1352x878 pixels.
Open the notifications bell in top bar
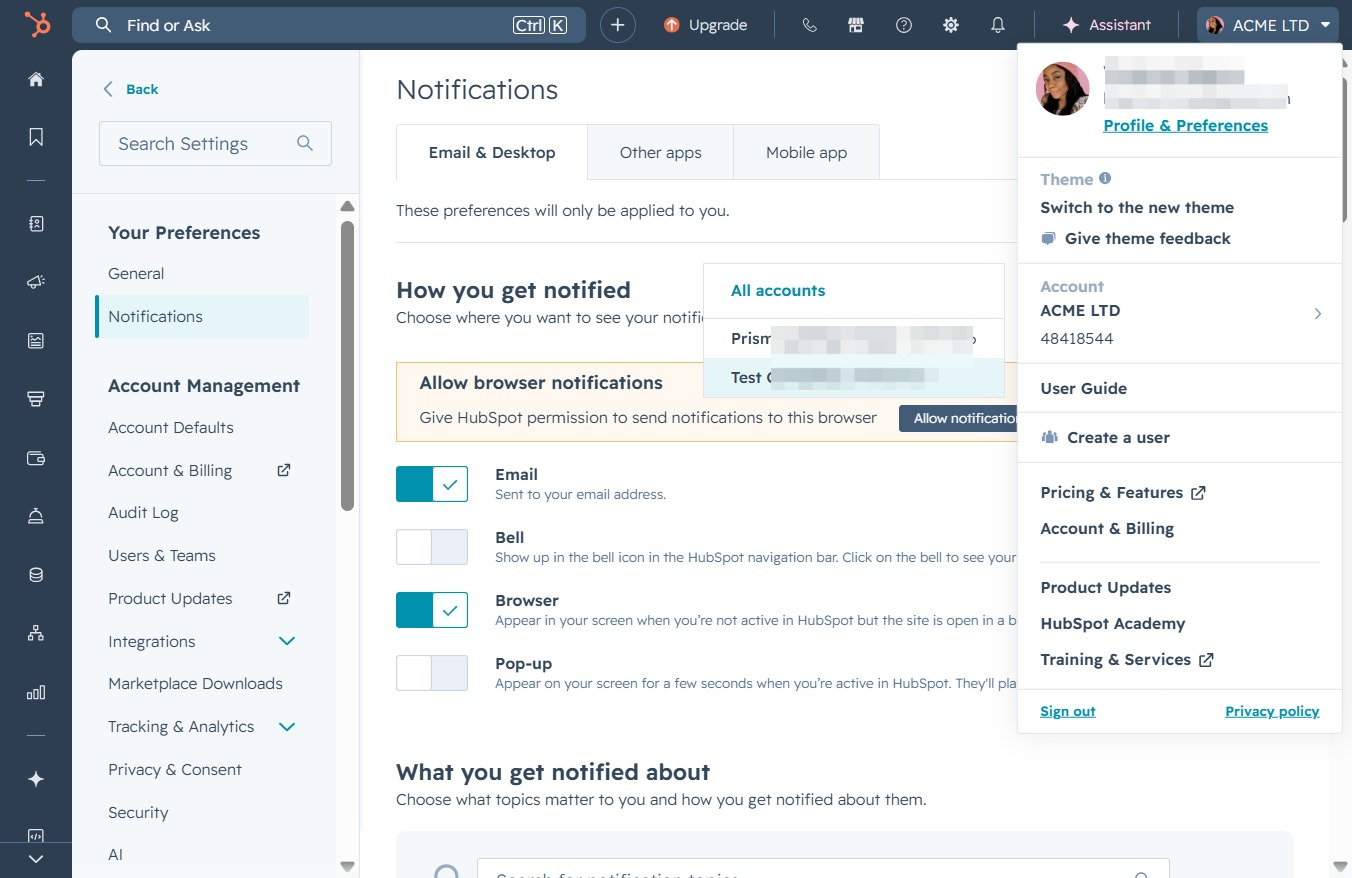click(x=998, y=25)
